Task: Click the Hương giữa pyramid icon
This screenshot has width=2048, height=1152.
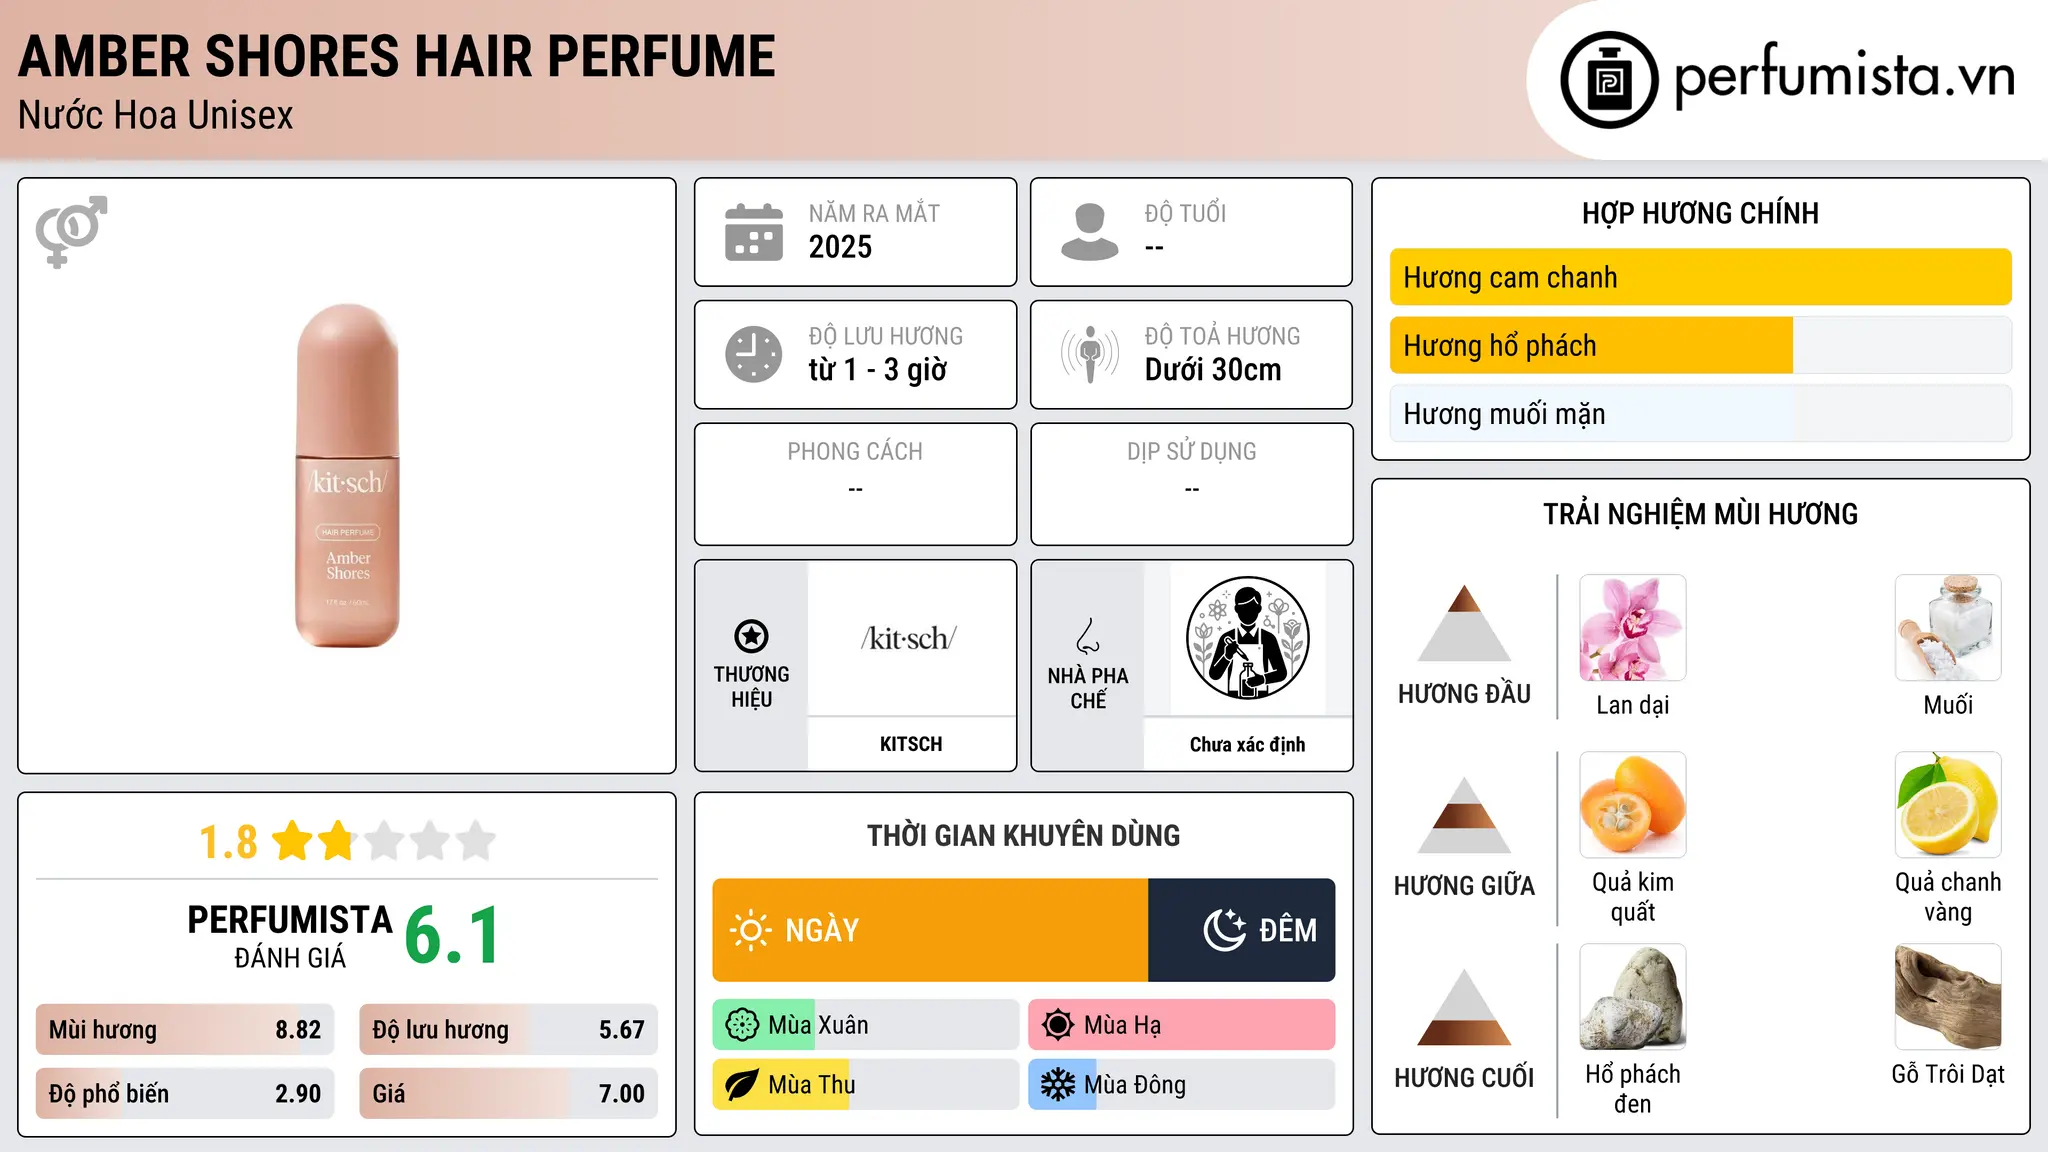Action: [1464, 815]
